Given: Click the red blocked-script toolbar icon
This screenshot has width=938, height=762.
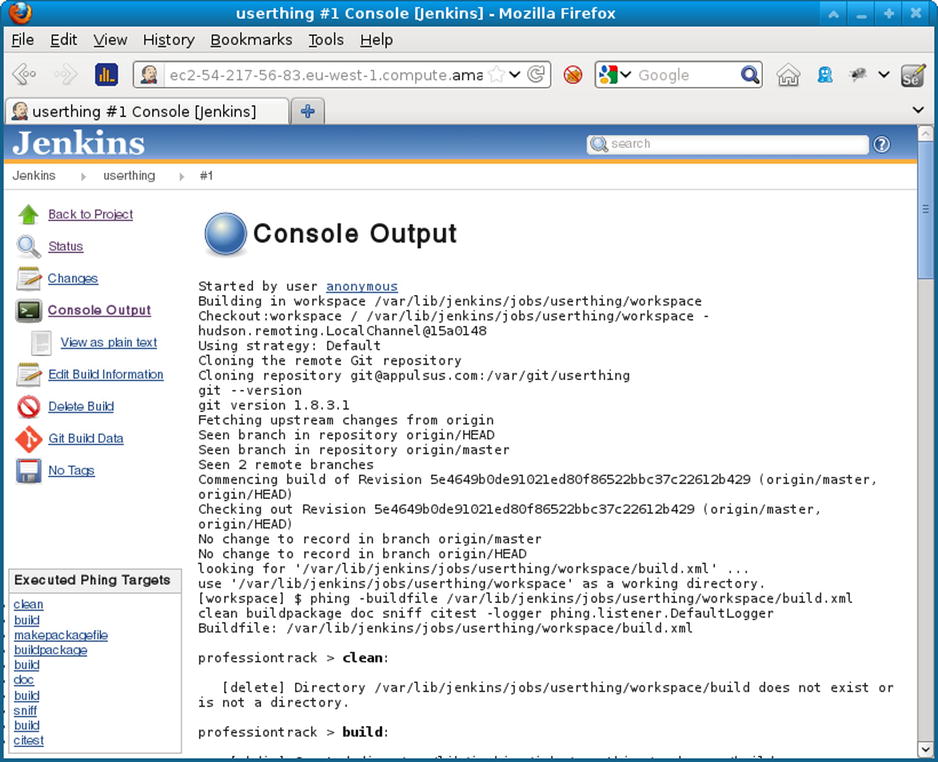Looking at the screenshot, I should (x=573, y=75).
